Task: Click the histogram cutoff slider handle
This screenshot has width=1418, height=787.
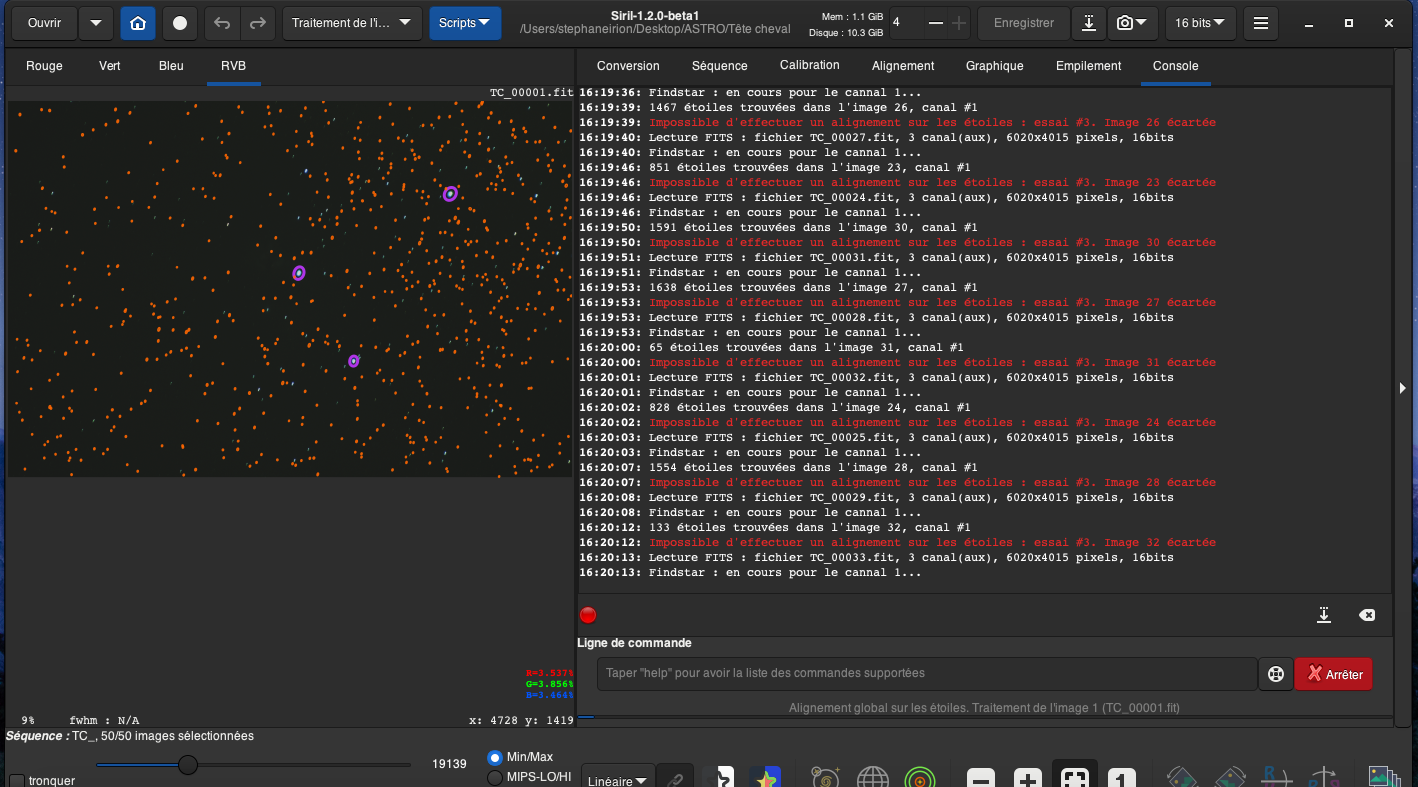Action: click(187, 765)
